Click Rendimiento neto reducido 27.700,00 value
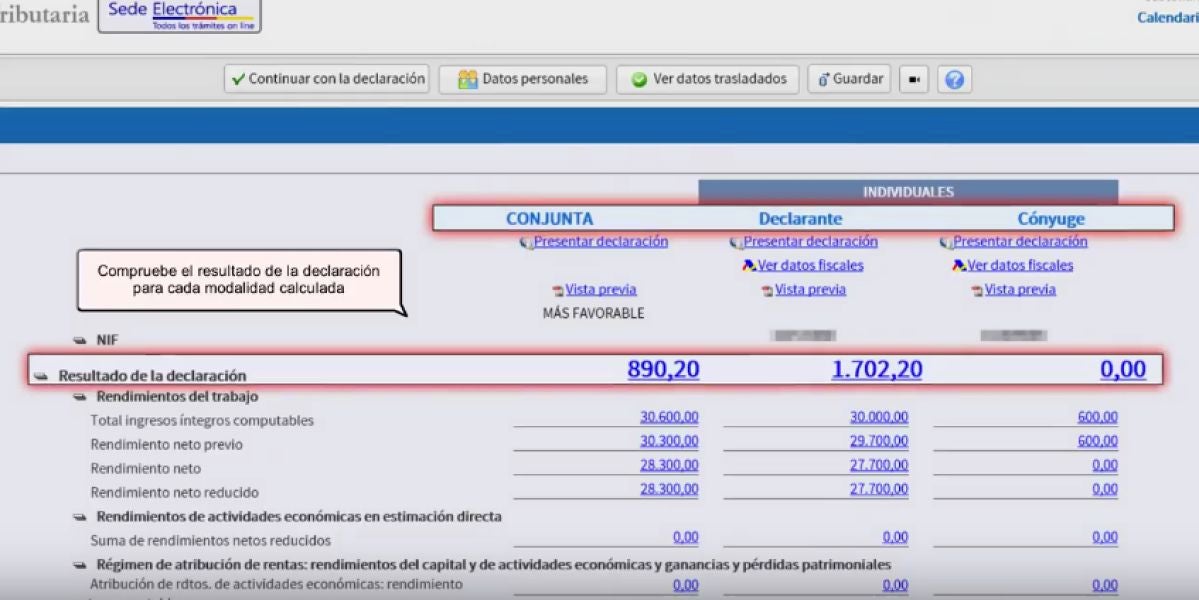The image size is (1199, 600). click(x=879, y=489)
